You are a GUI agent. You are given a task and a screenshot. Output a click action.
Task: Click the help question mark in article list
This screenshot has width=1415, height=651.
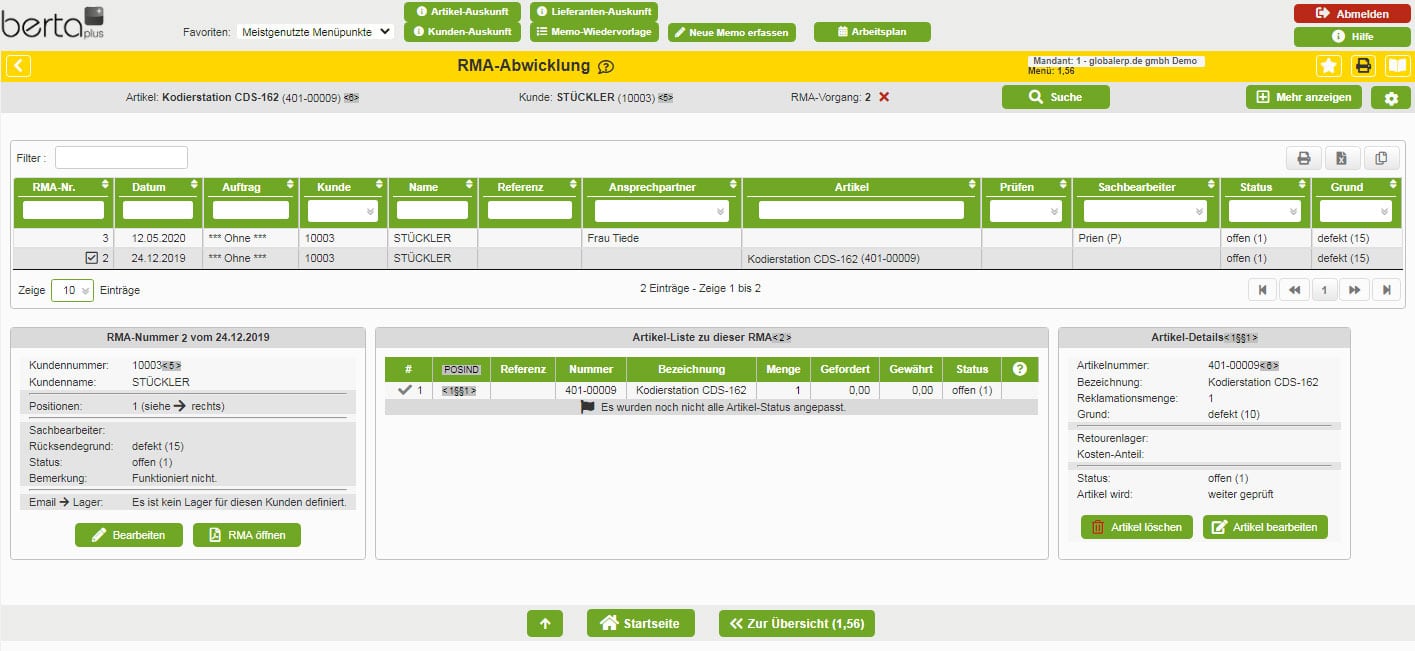(x=1019, y=369)
